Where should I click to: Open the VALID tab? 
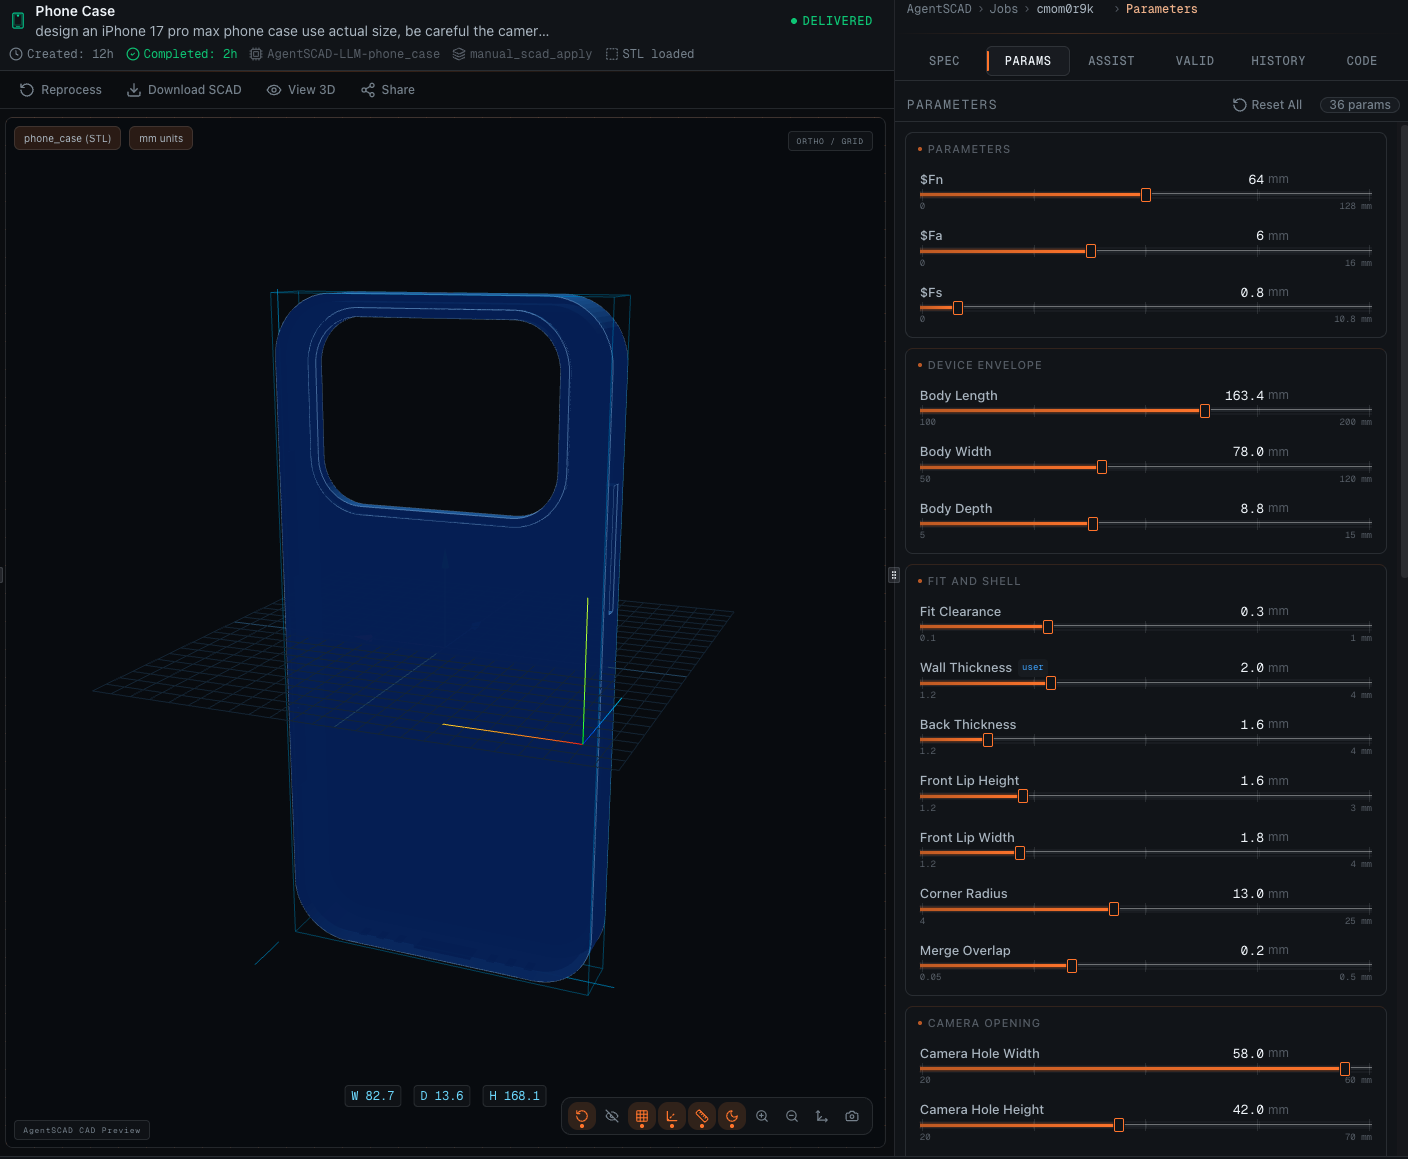click(1195, 61)
